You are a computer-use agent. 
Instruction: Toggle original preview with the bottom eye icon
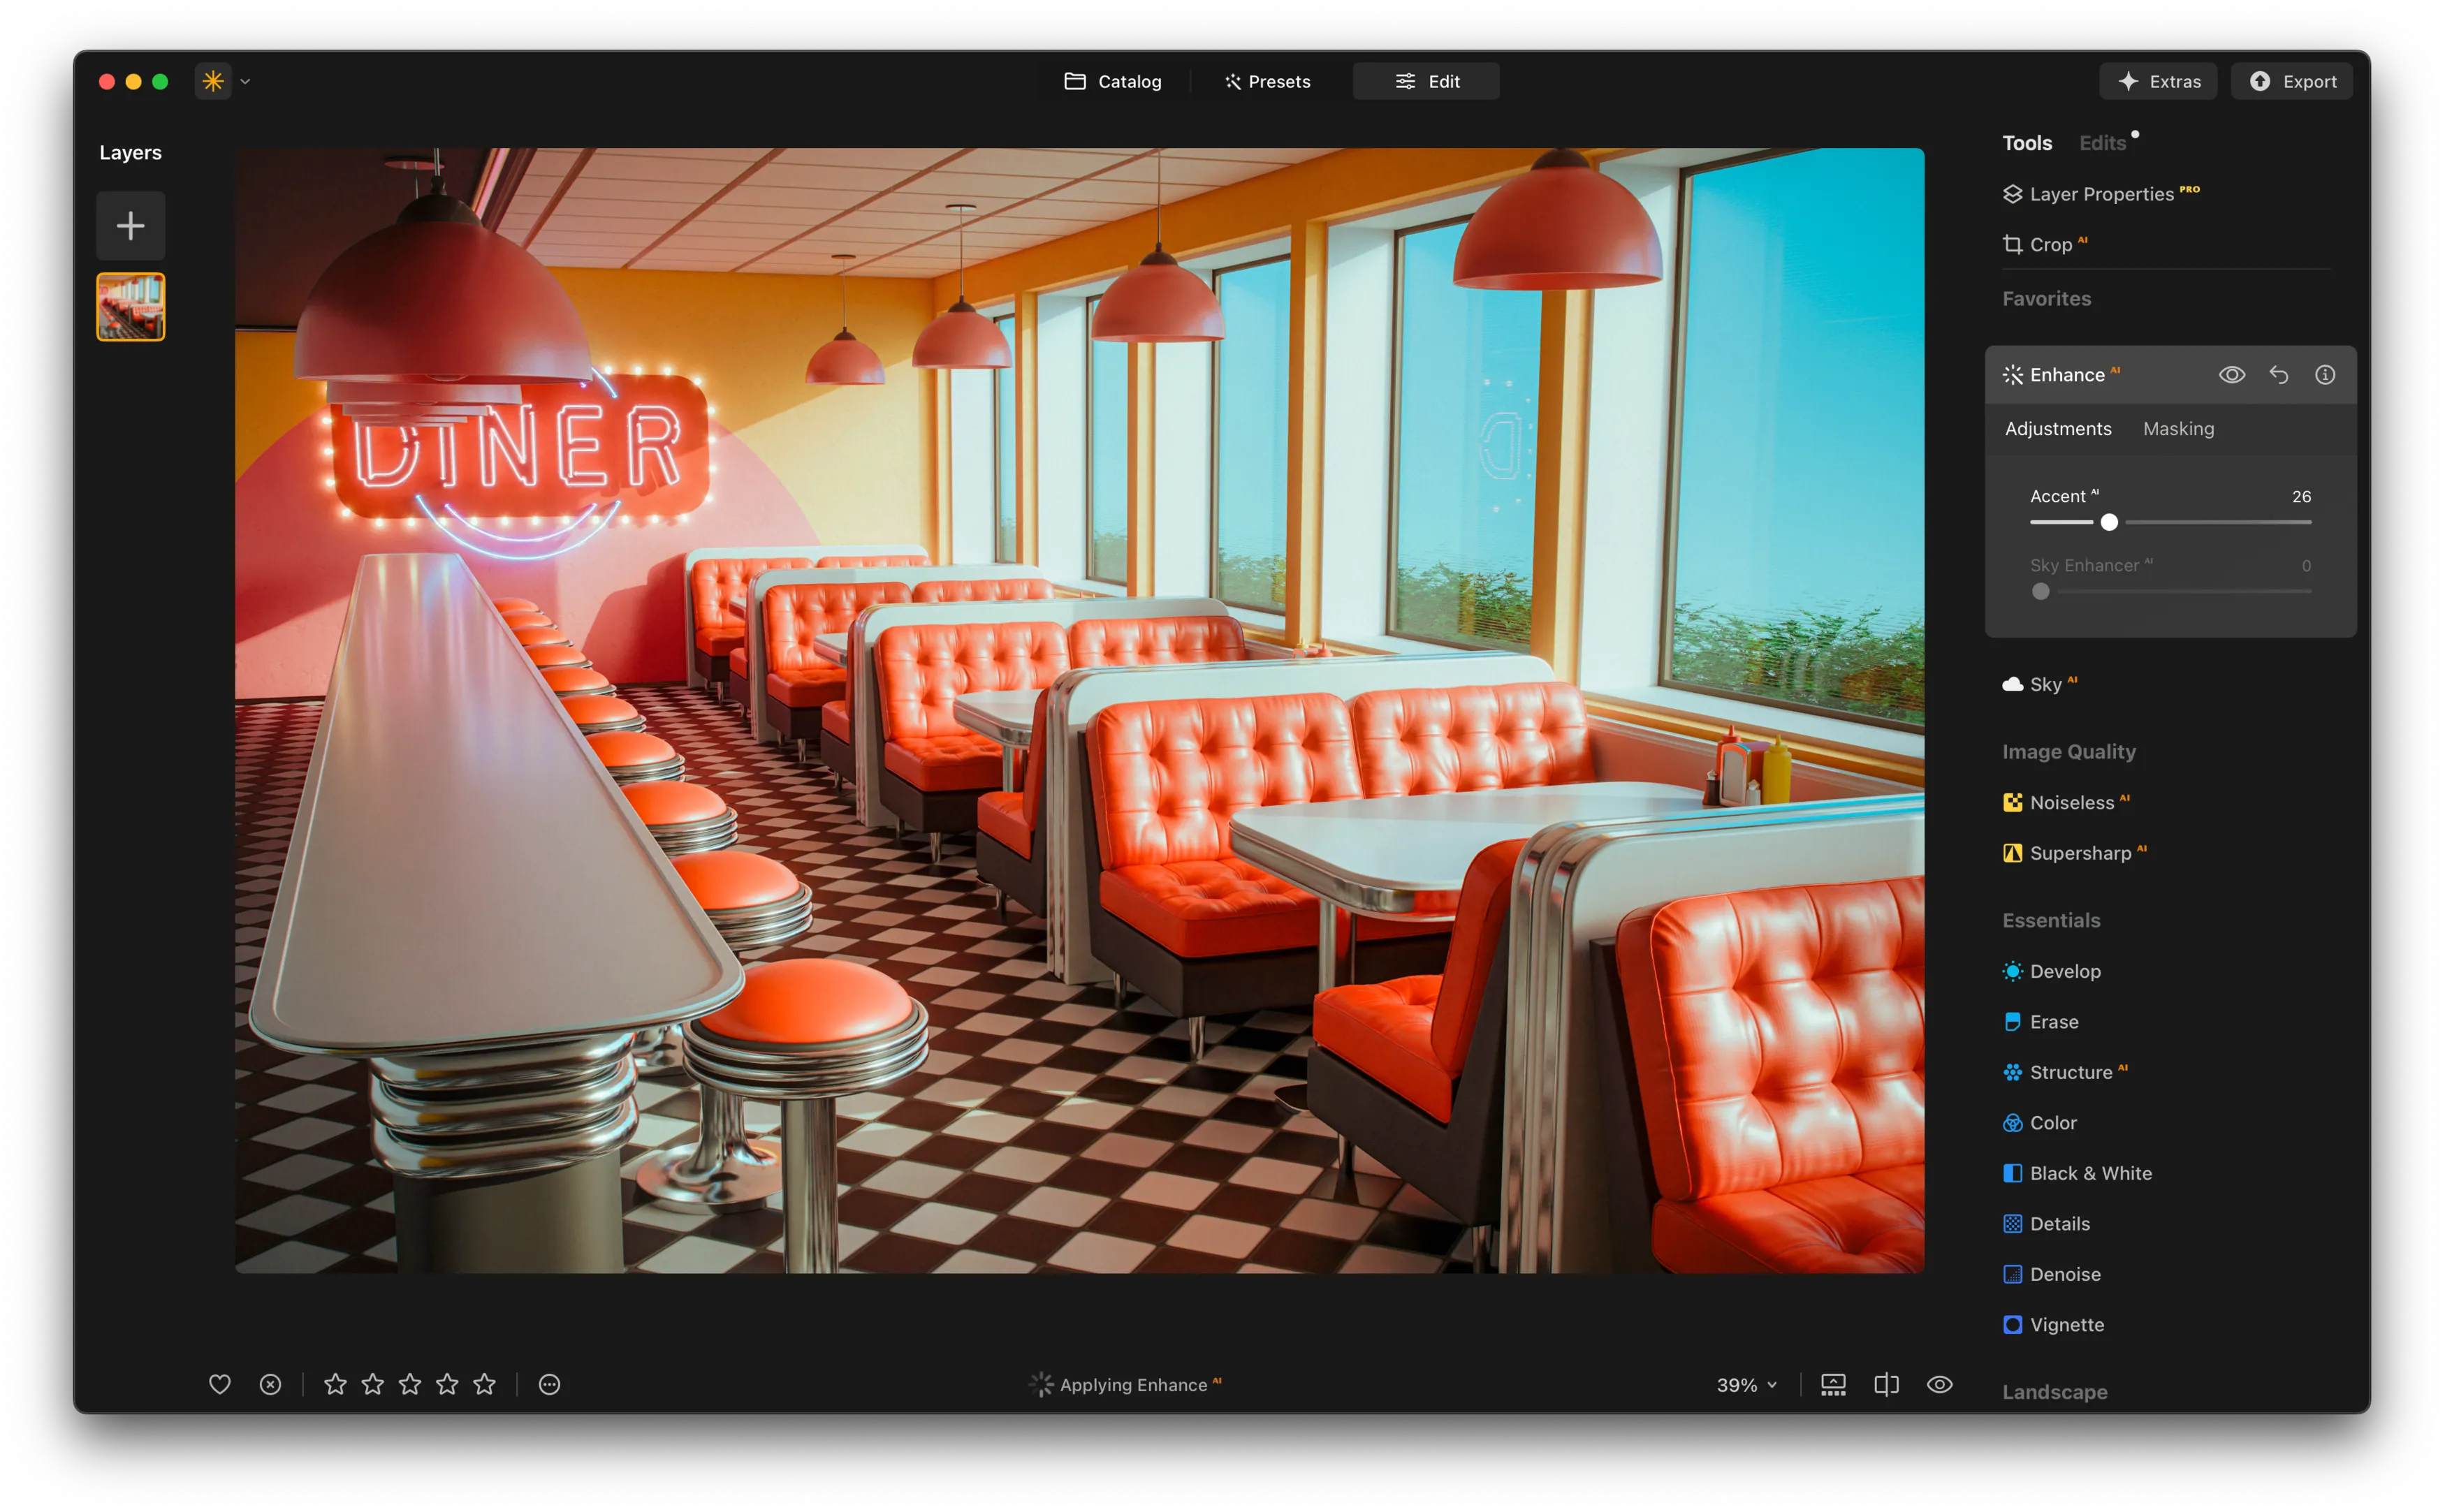click(1939, 1384)
